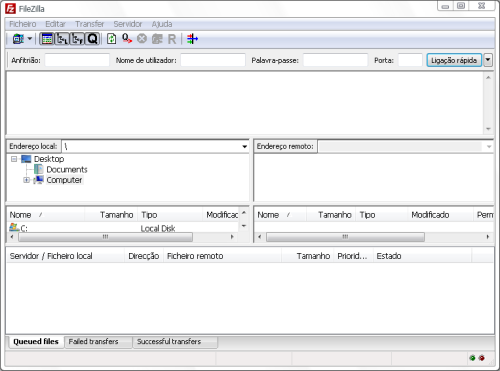Select Computer in the local tree
Viewport: 500px width, 371px height.
[64, 180]
